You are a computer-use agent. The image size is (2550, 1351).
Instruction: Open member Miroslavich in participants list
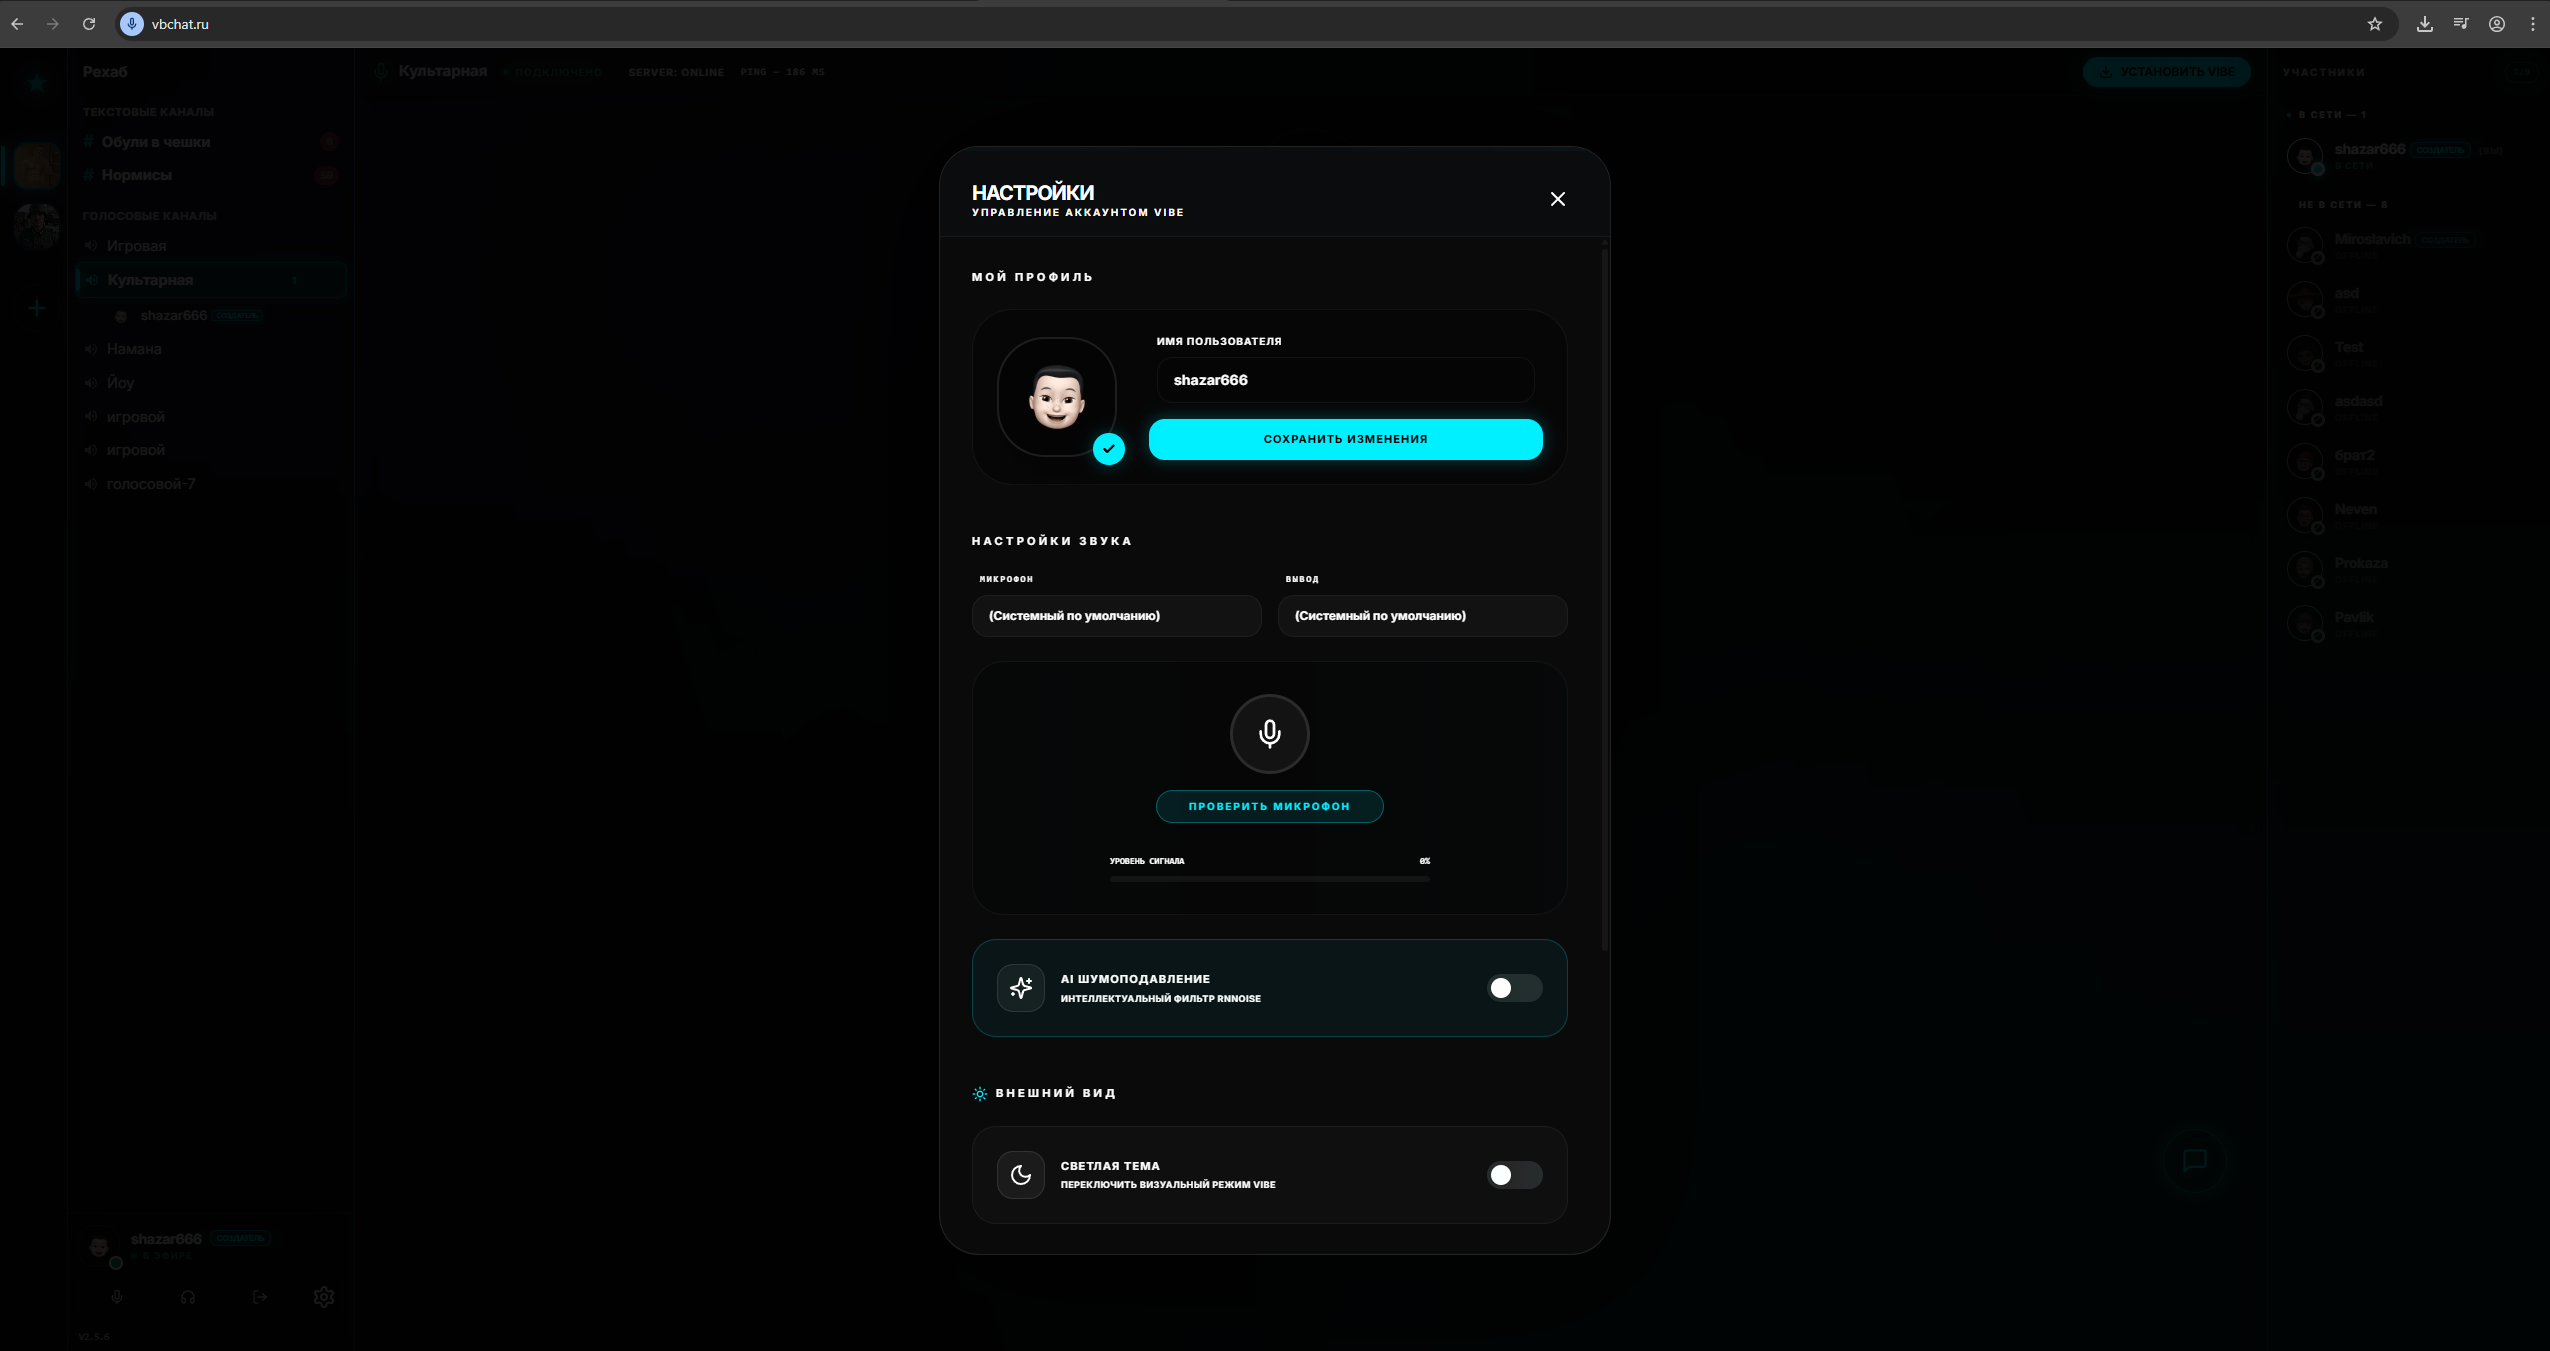click(x=2407, y=246)
